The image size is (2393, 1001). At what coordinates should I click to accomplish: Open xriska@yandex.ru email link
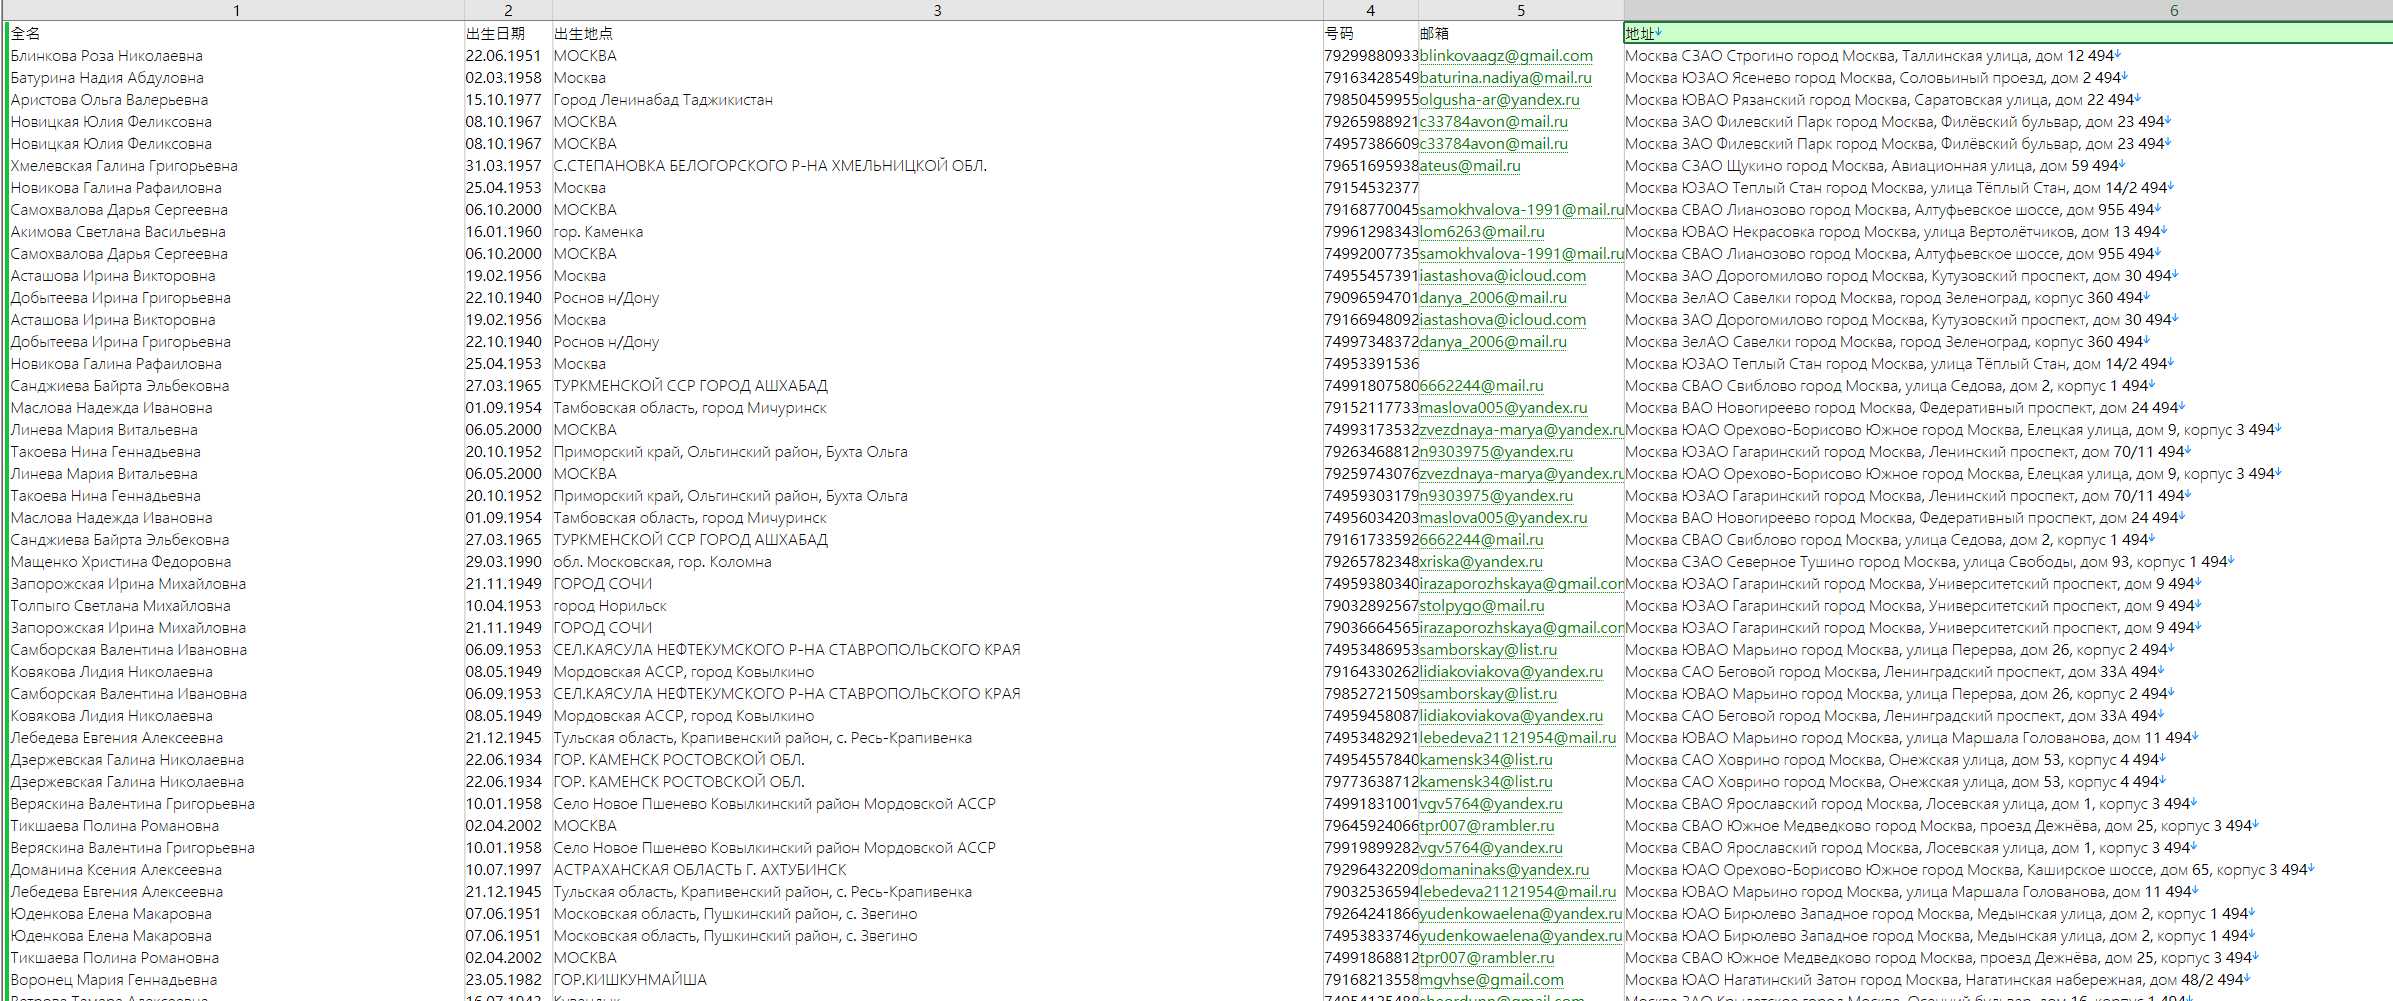click(1481, 562)
